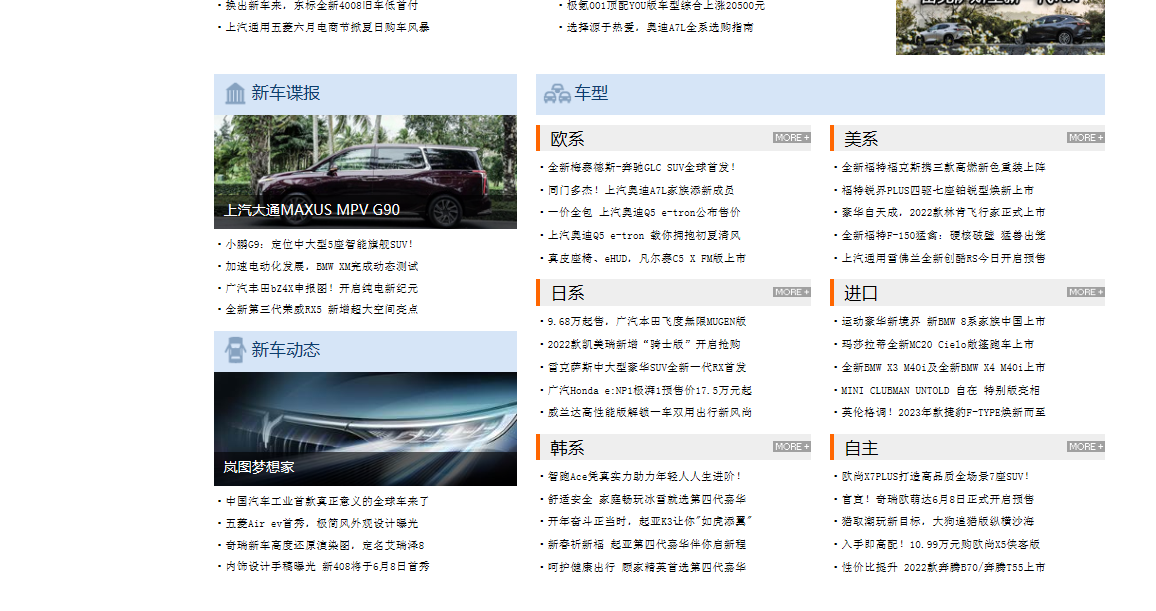Open article 小鹏G9：定位中大型5座智能旗舰SUV
1156x611 pixels.
[319, 244]
